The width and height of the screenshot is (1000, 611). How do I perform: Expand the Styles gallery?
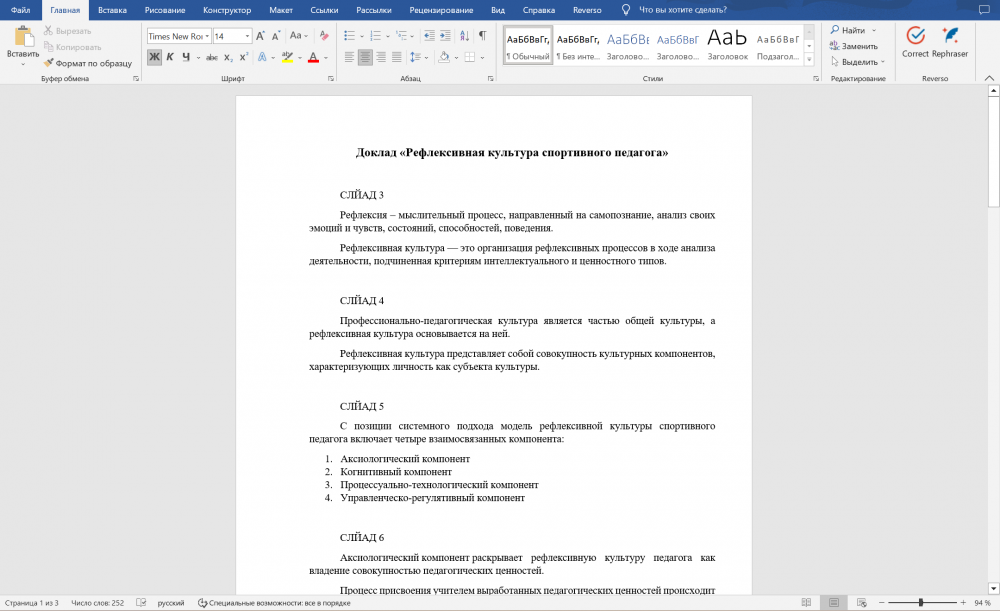pyautogui.click(x=809, y=59)
